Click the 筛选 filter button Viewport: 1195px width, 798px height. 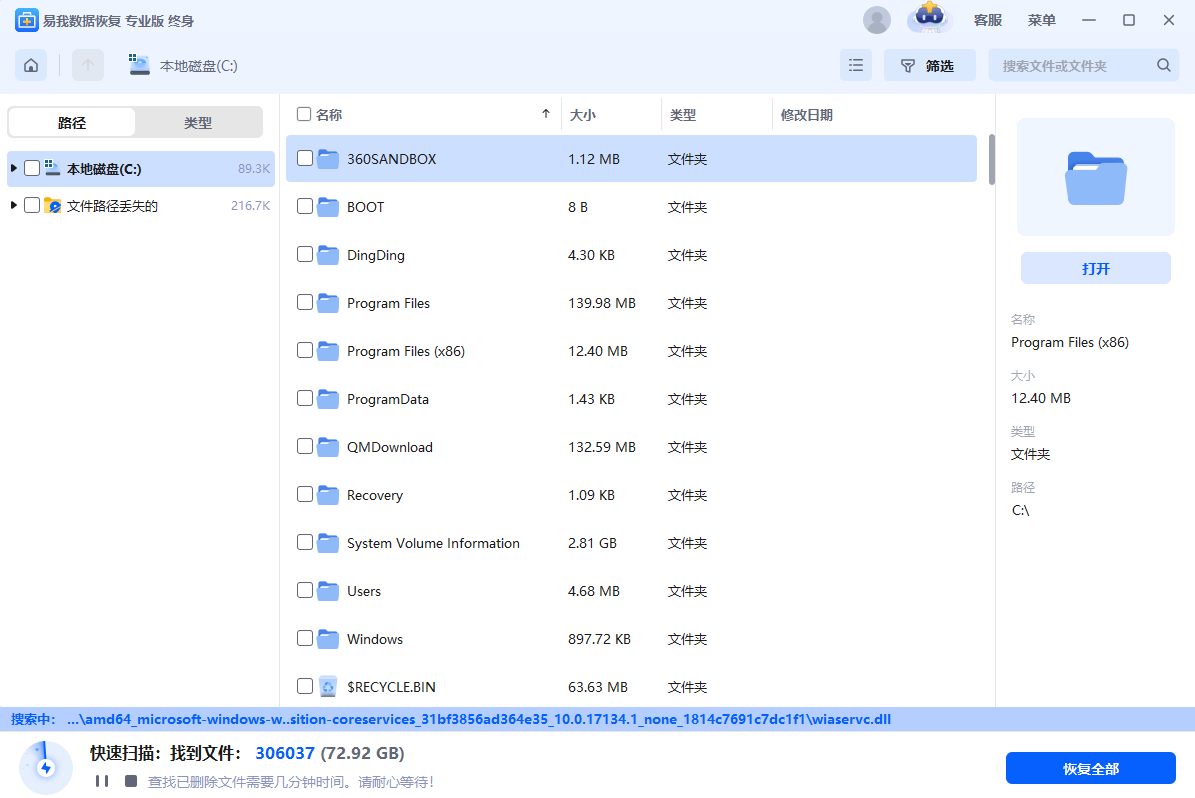click(929, 66)
